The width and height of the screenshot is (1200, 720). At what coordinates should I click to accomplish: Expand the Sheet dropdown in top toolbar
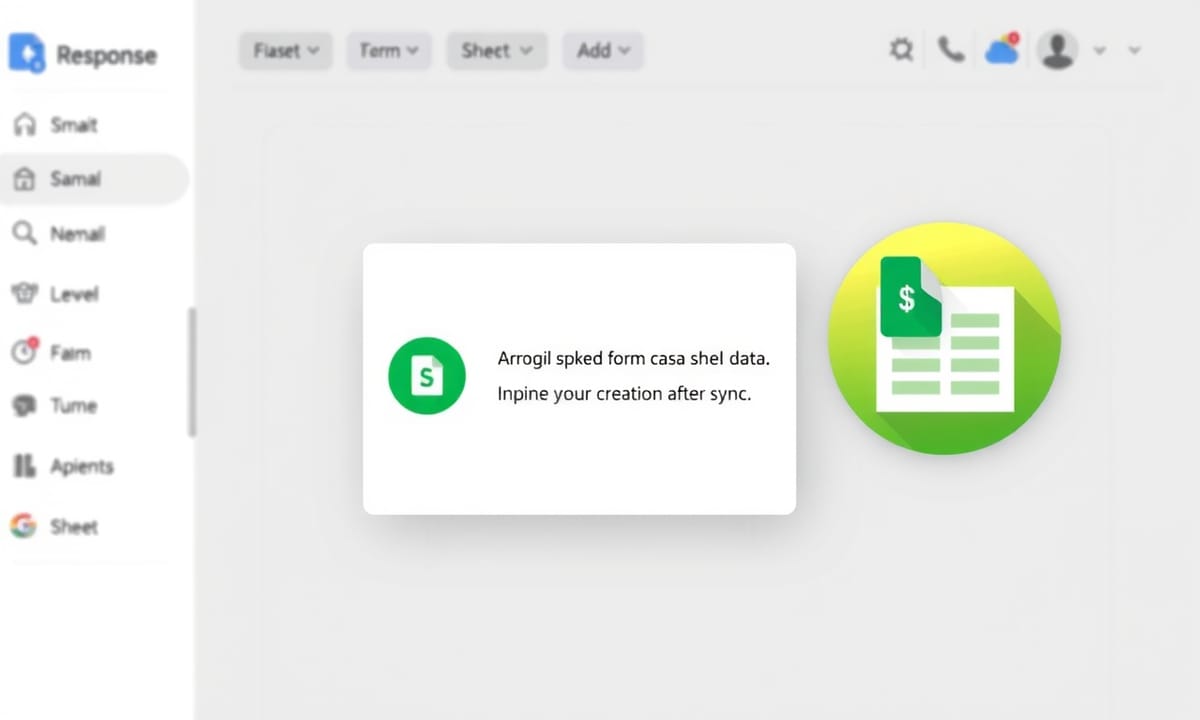[x=497, y=50]
